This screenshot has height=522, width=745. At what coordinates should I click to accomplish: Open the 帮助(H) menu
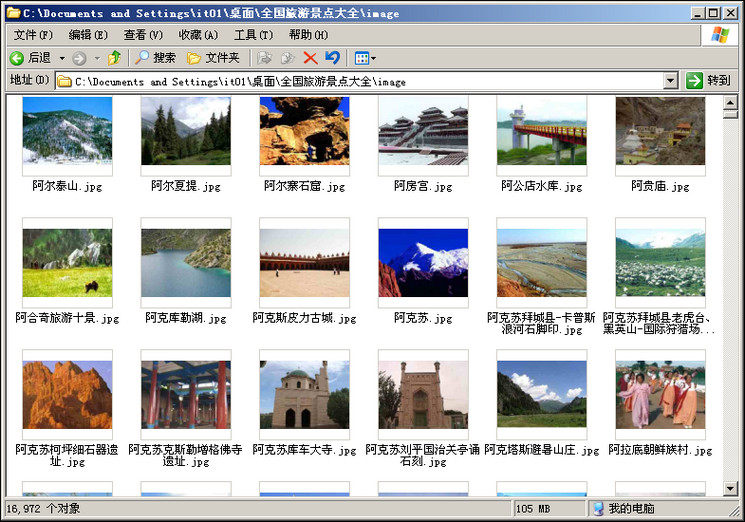pos(308,35)
